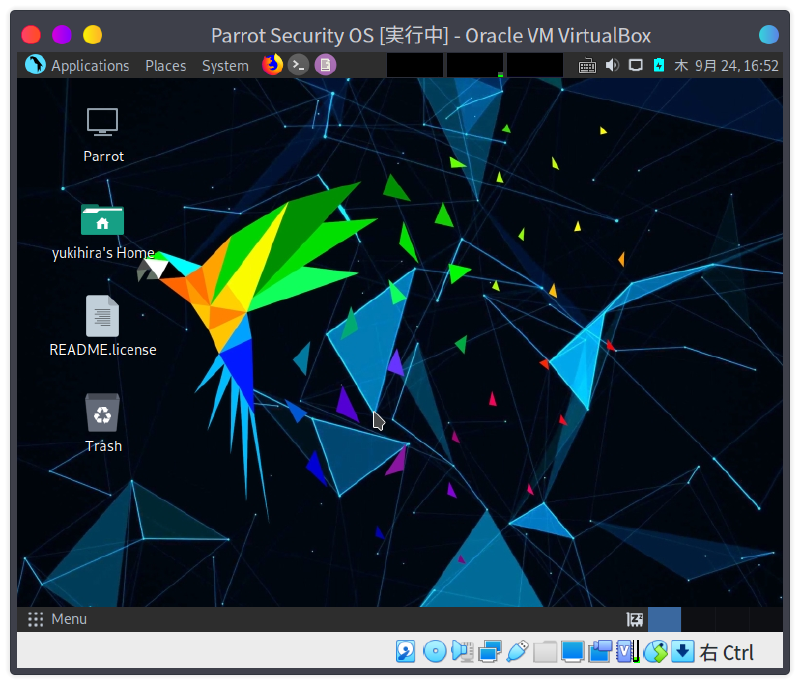Open the volume control in the panel

click(x=613, y=65)
